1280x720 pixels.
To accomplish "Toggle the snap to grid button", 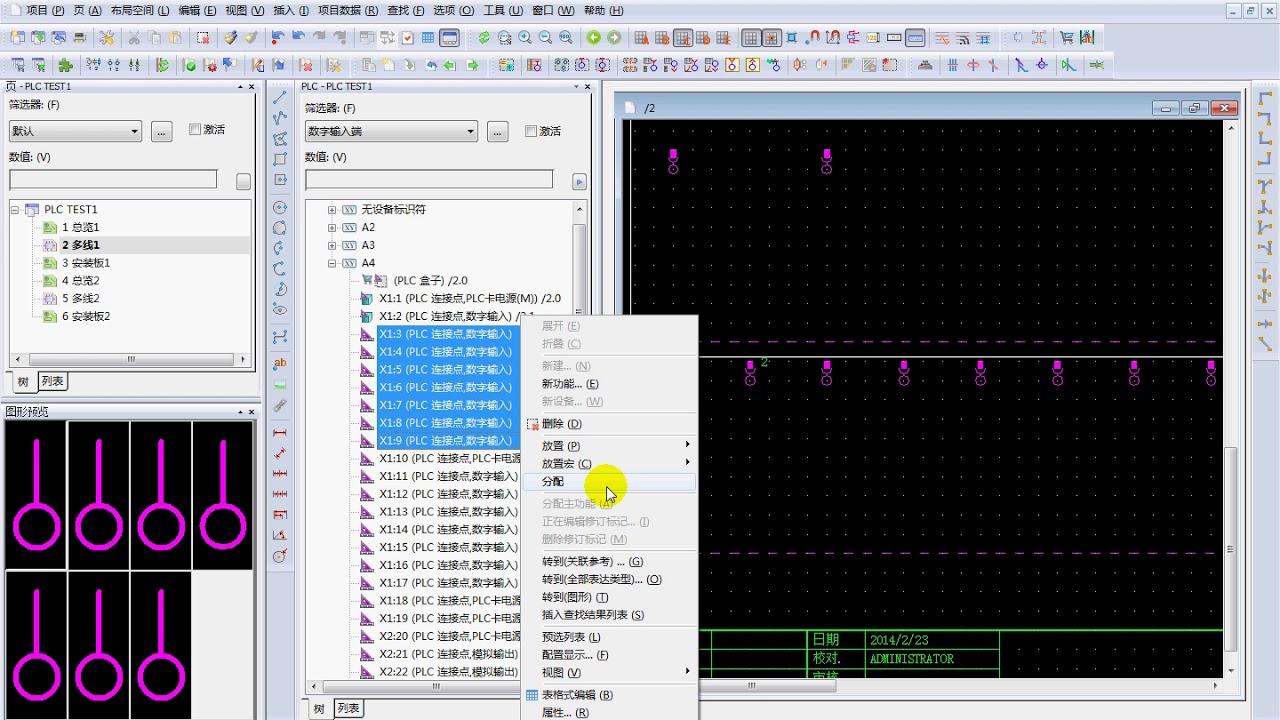I will click(771, 38).
